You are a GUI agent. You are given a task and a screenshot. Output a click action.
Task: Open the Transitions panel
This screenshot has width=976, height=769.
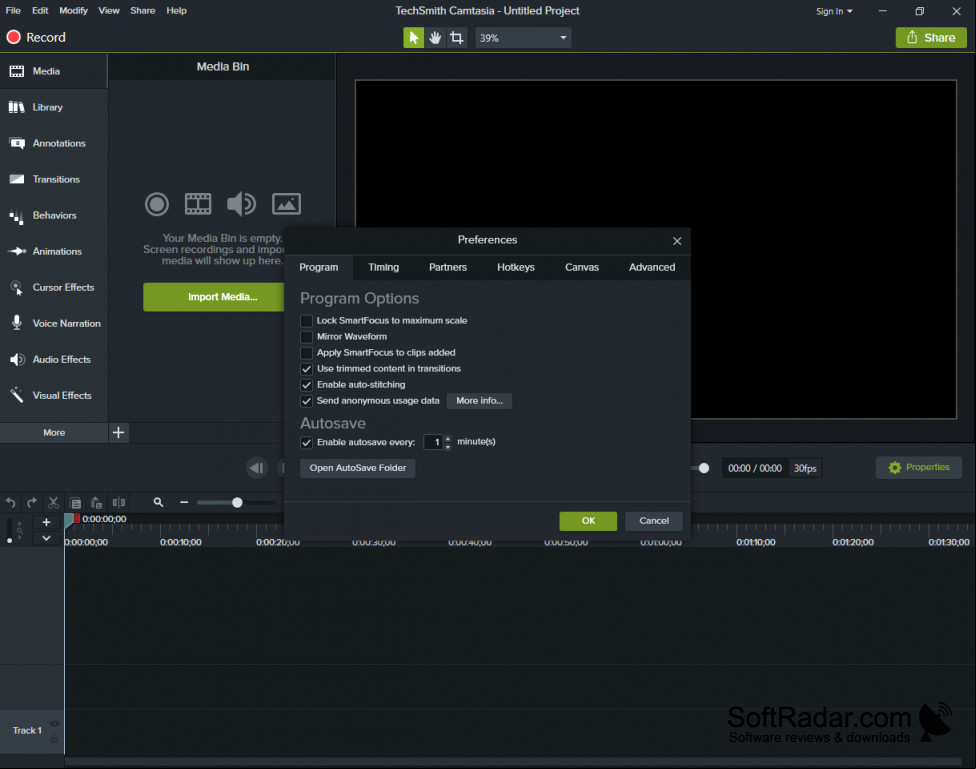(54, 179)
